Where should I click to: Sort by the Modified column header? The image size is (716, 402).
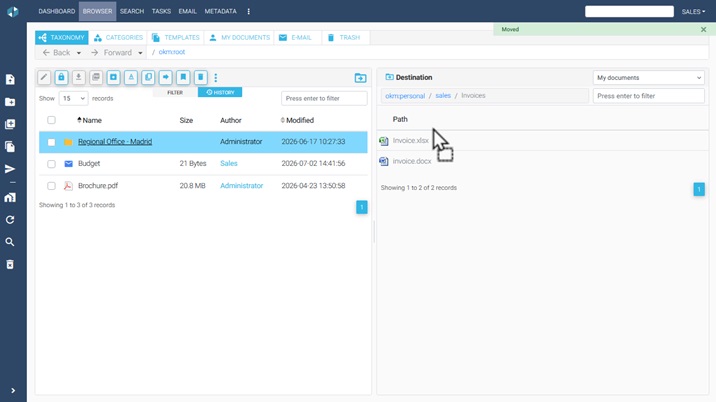(297, 120)
